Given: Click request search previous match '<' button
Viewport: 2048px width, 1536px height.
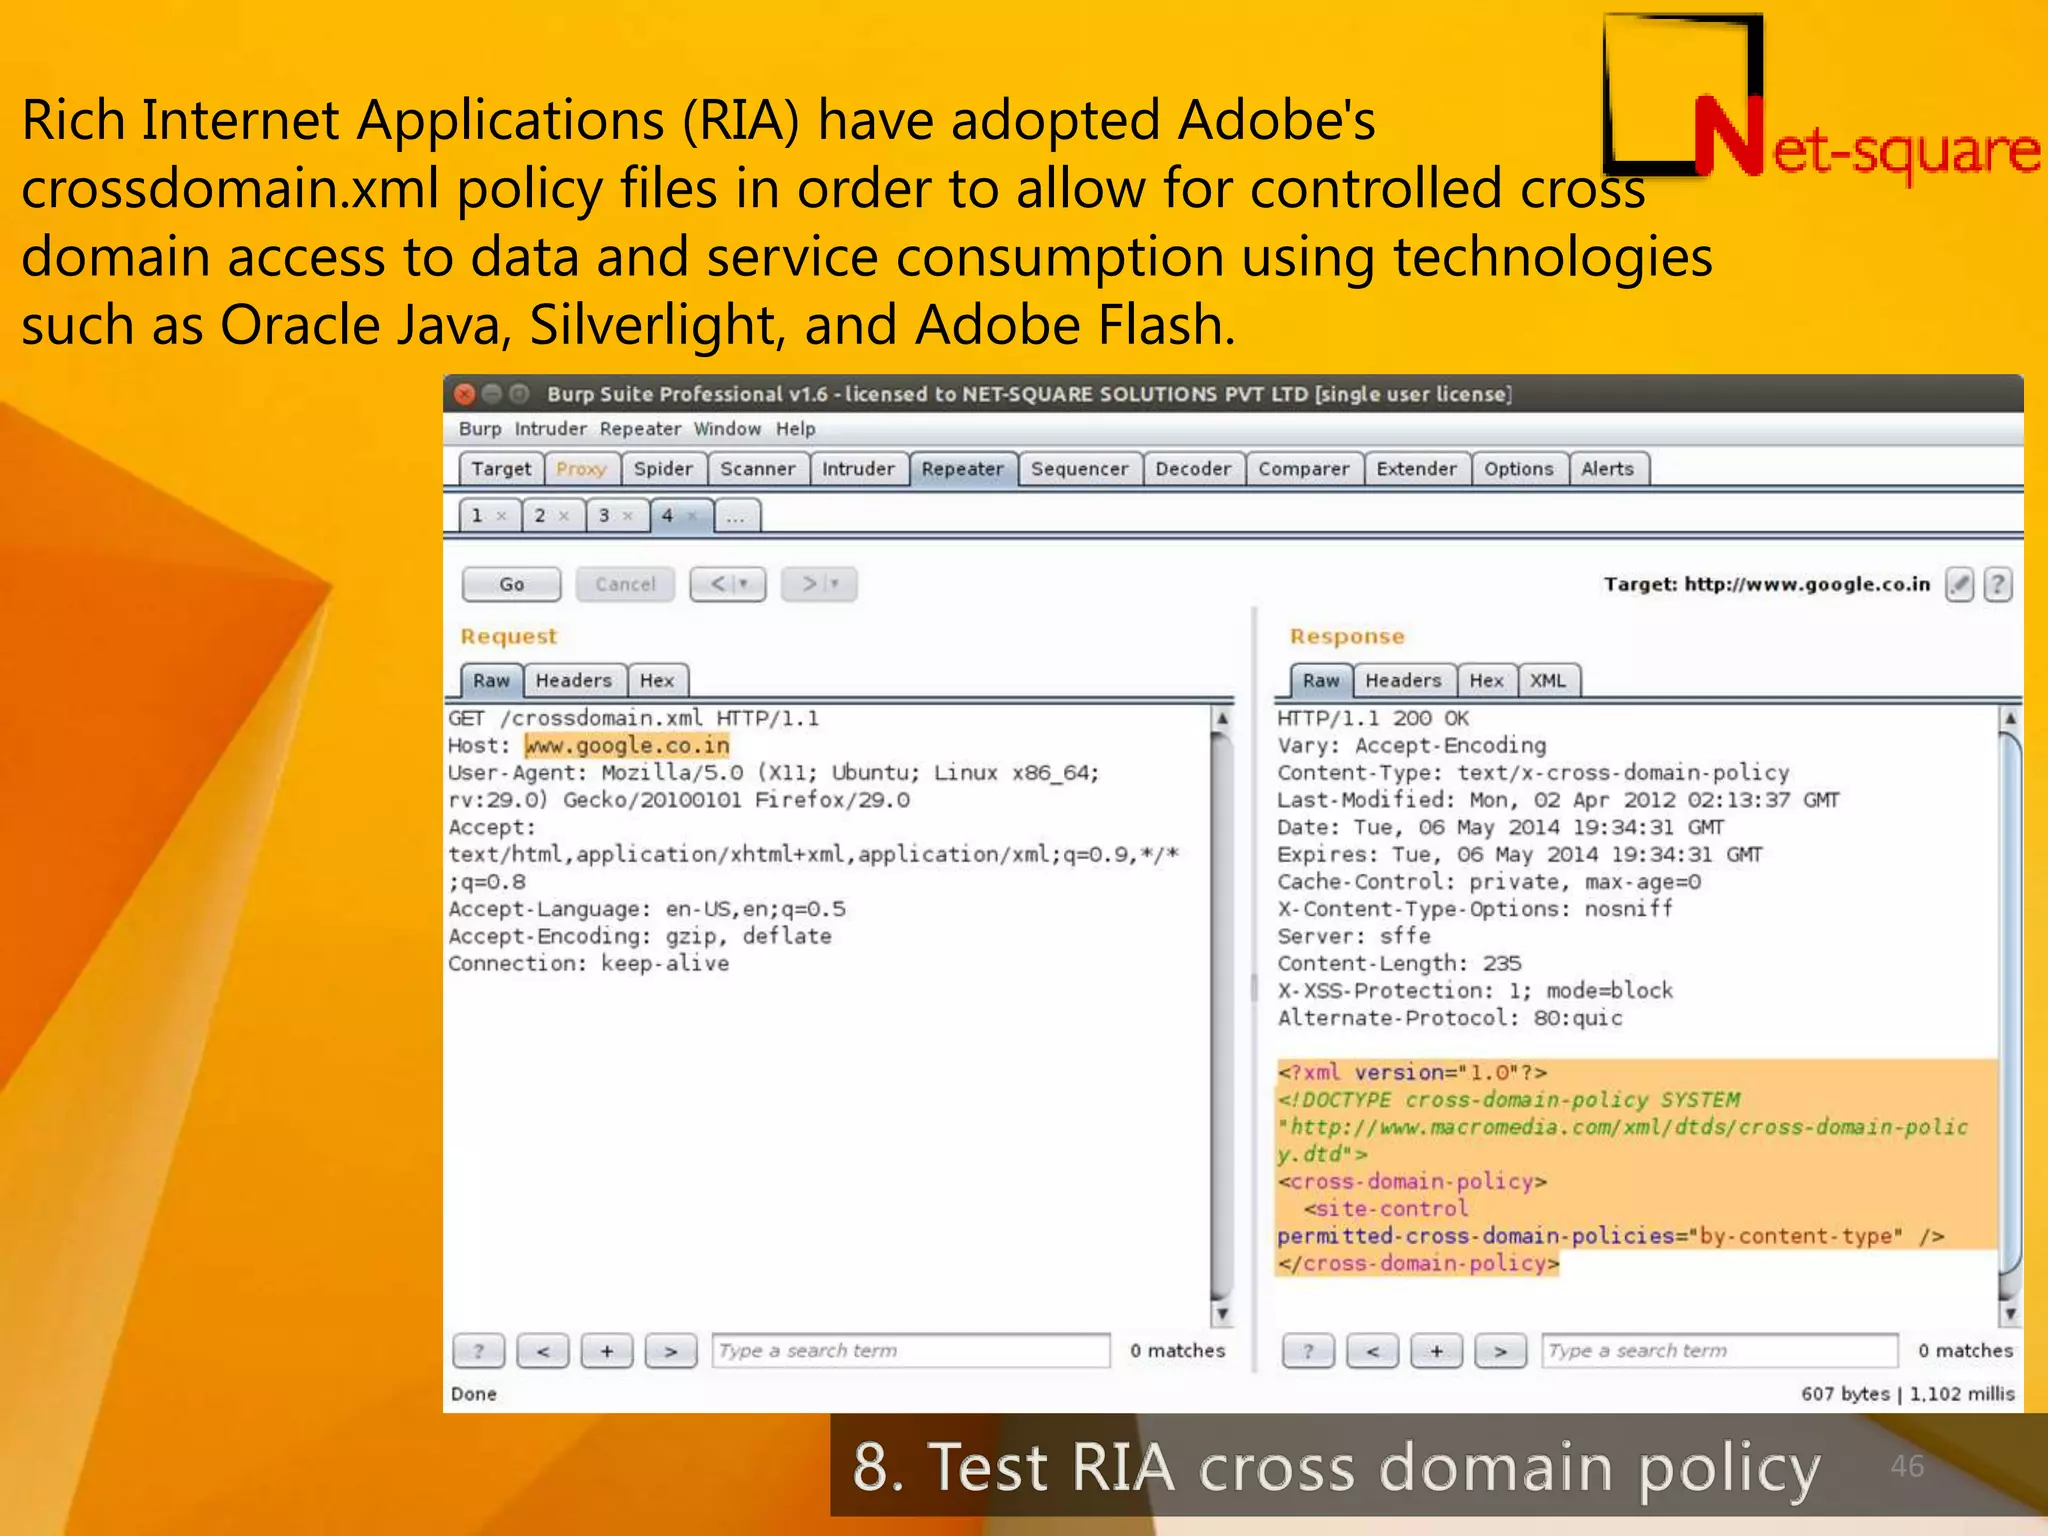Looking at the screenshot, I should (543, 1351).
